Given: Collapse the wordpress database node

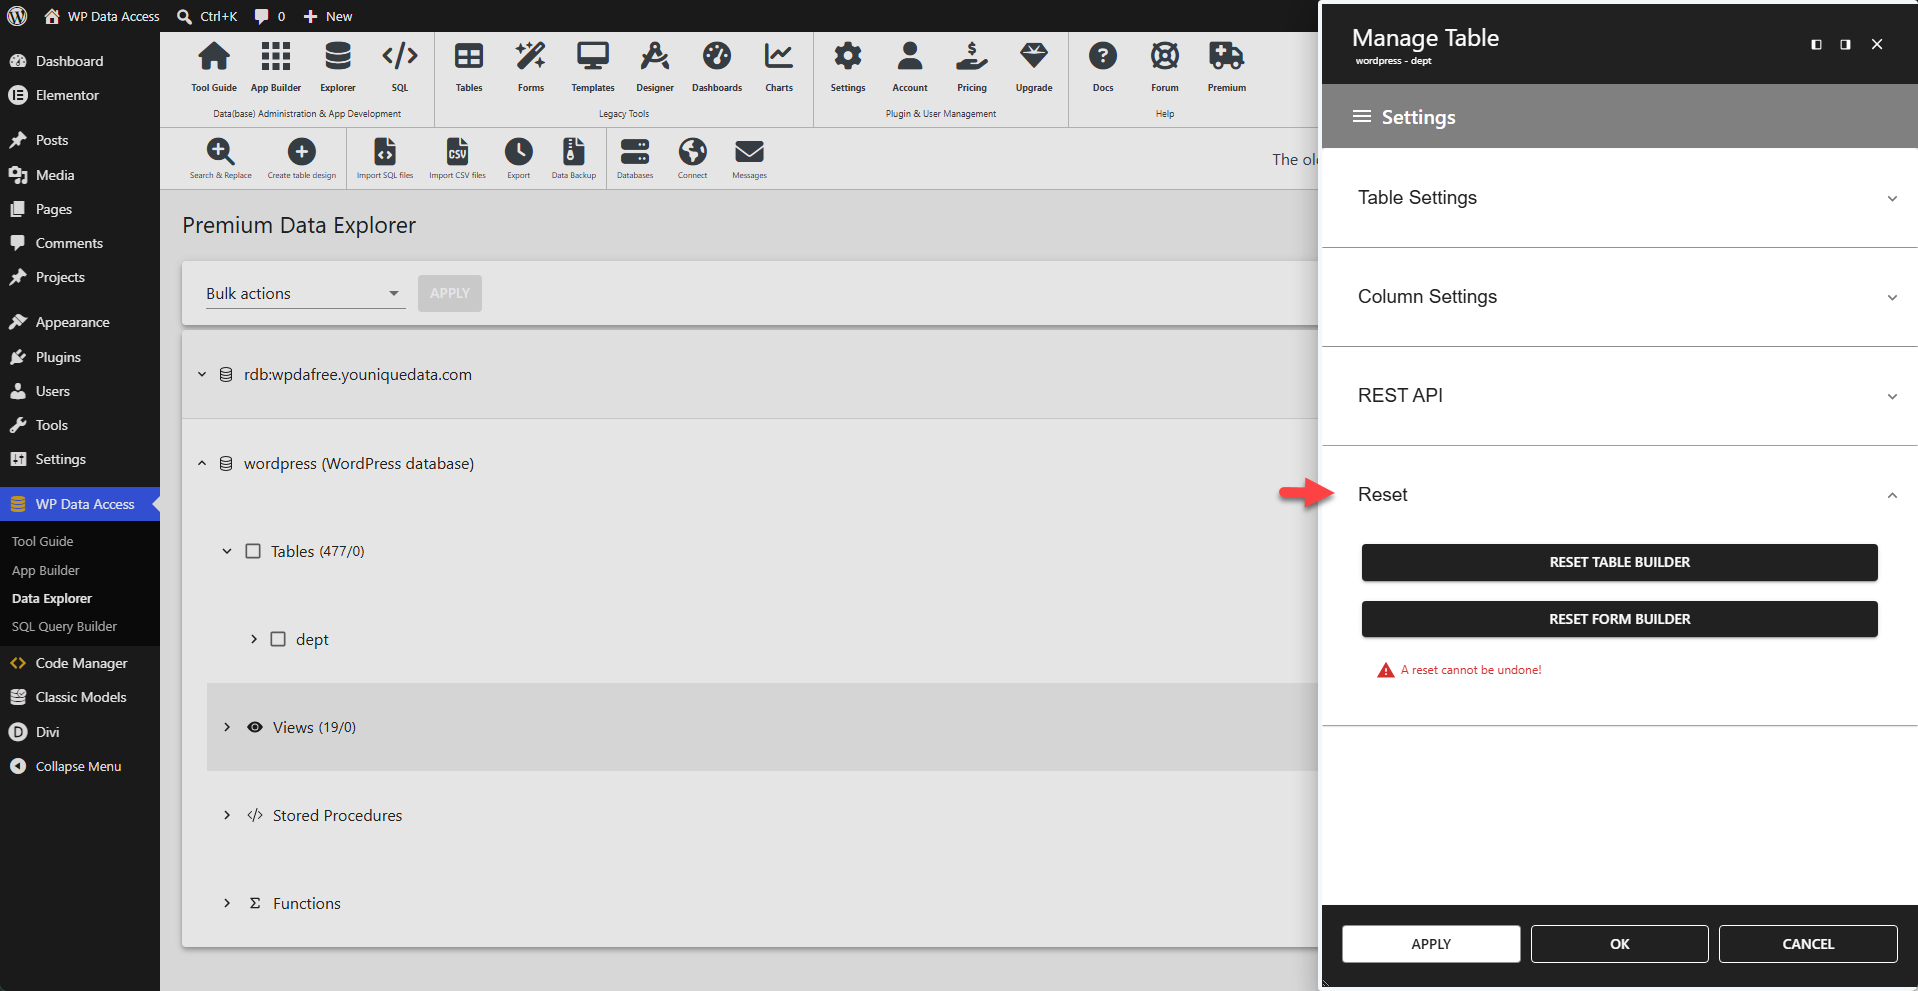Looking at the screenshot, I should point(202,463).
